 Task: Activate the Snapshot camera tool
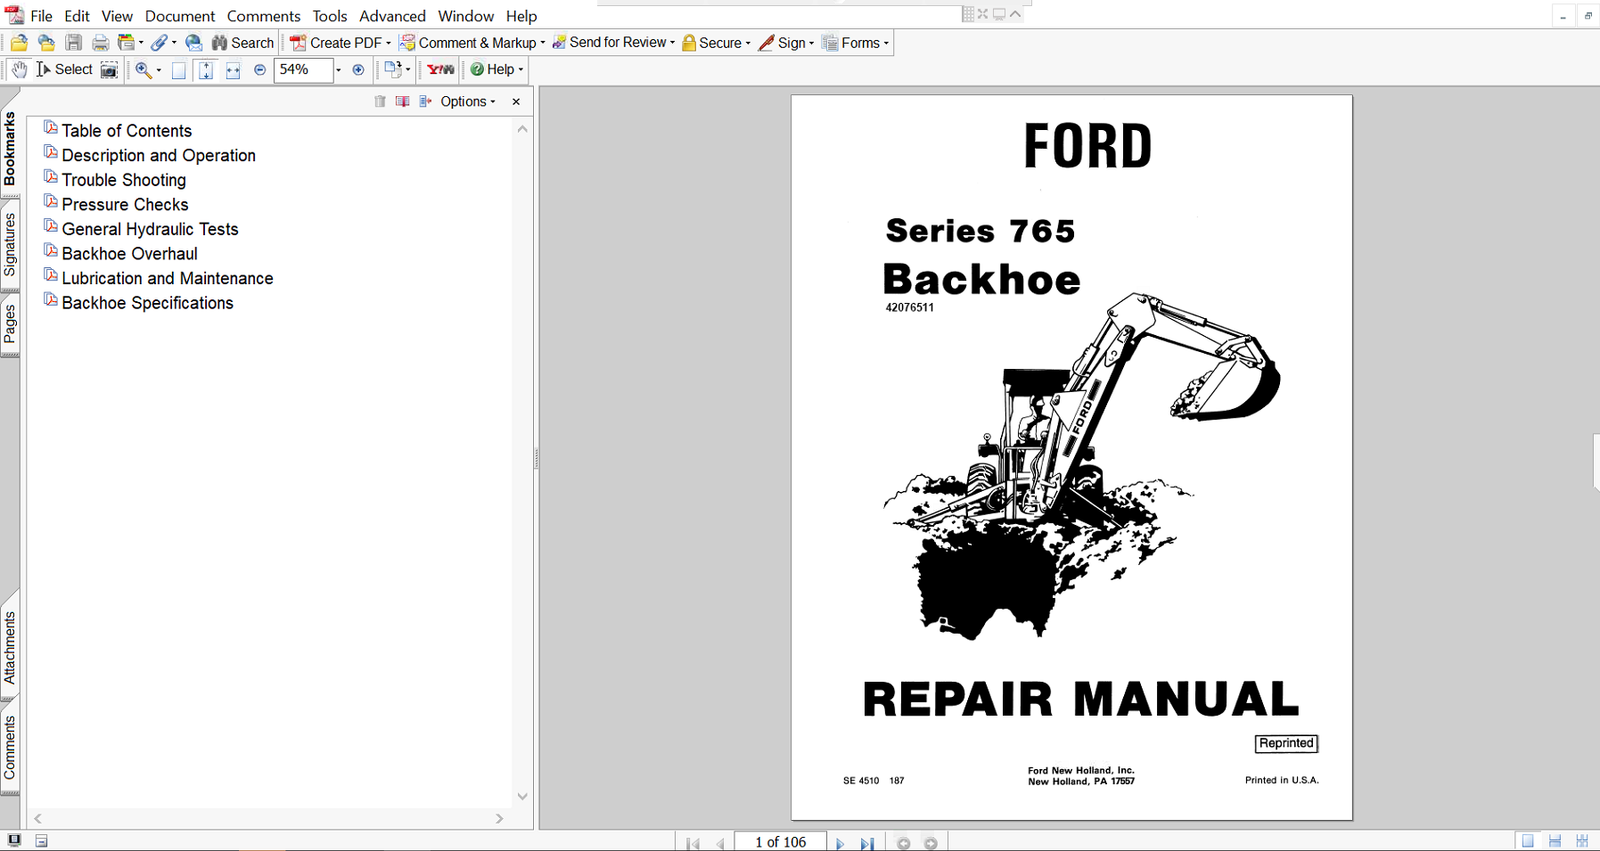[x=109, y=70]
